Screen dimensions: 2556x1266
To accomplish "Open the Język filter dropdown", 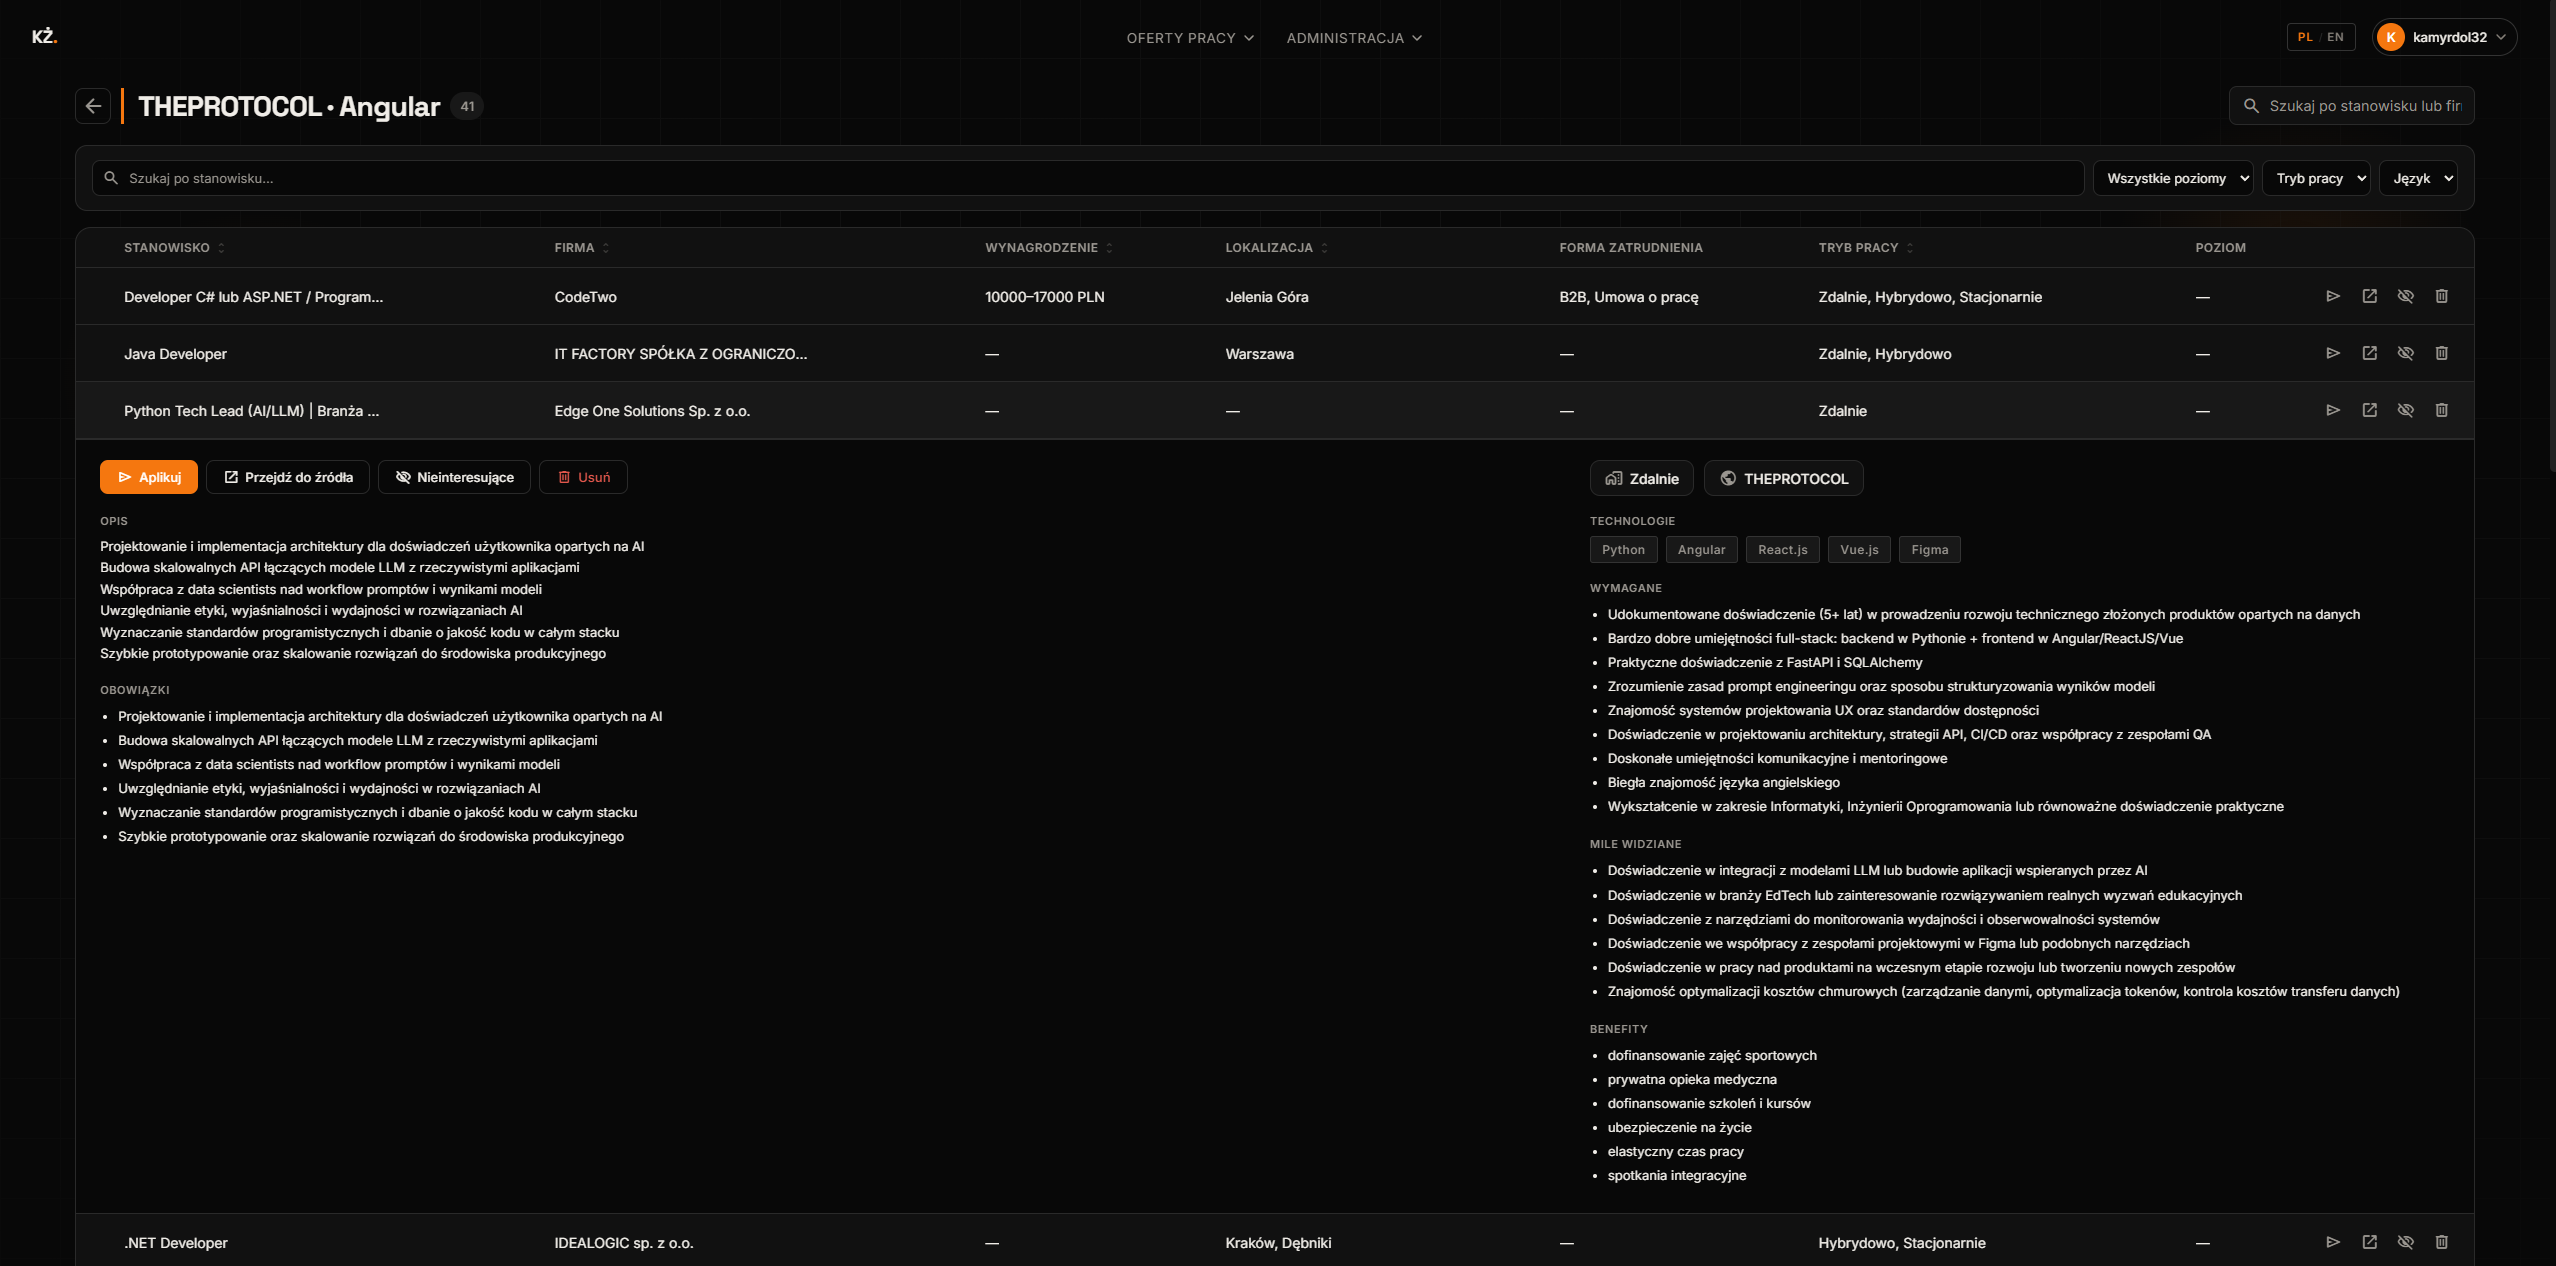I will (2418, 178).
